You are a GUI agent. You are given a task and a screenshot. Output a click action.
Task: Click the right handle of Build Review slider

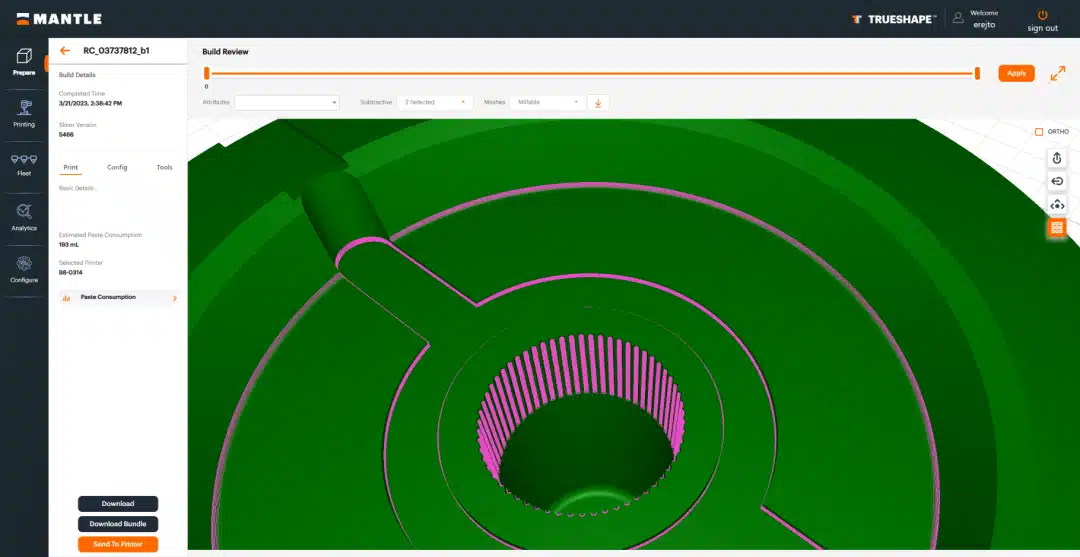[977, 73]
